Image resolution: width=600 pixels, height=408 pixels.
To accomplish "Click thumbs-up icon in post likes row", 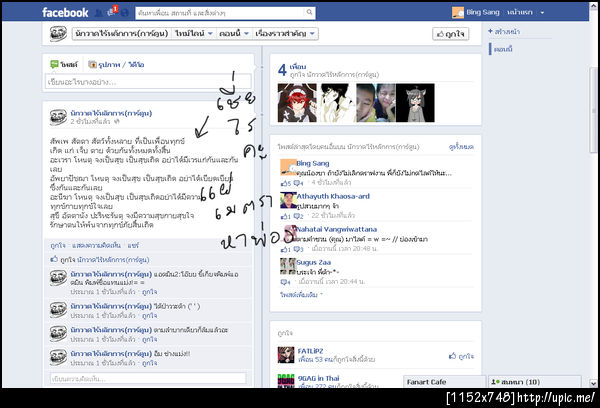I will (x=54, y=259).
